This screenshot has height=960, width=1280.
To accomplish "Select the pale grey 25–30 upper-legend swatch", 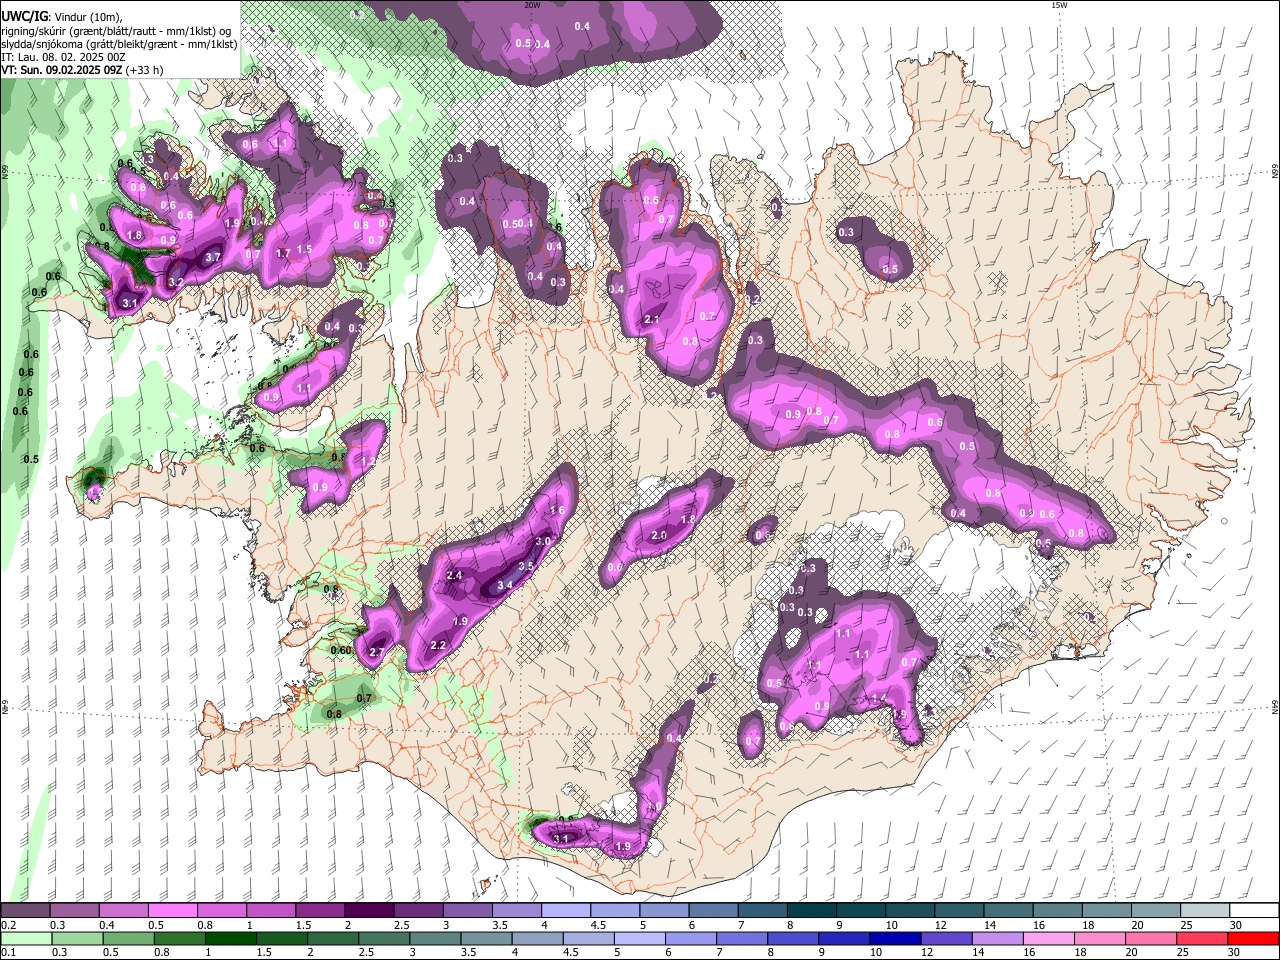I will point(1206,911).
